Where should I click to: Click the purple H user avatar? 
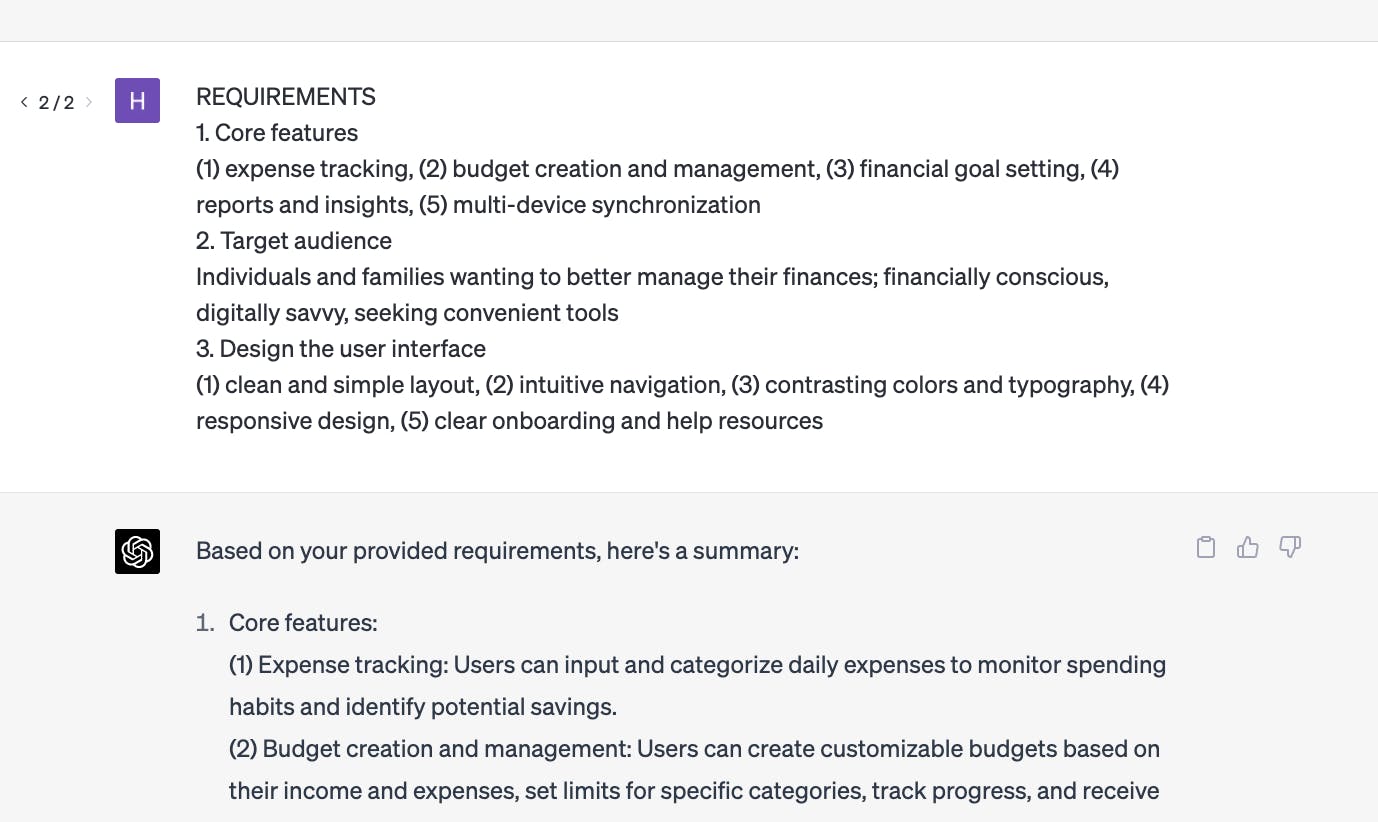(137, 101)
